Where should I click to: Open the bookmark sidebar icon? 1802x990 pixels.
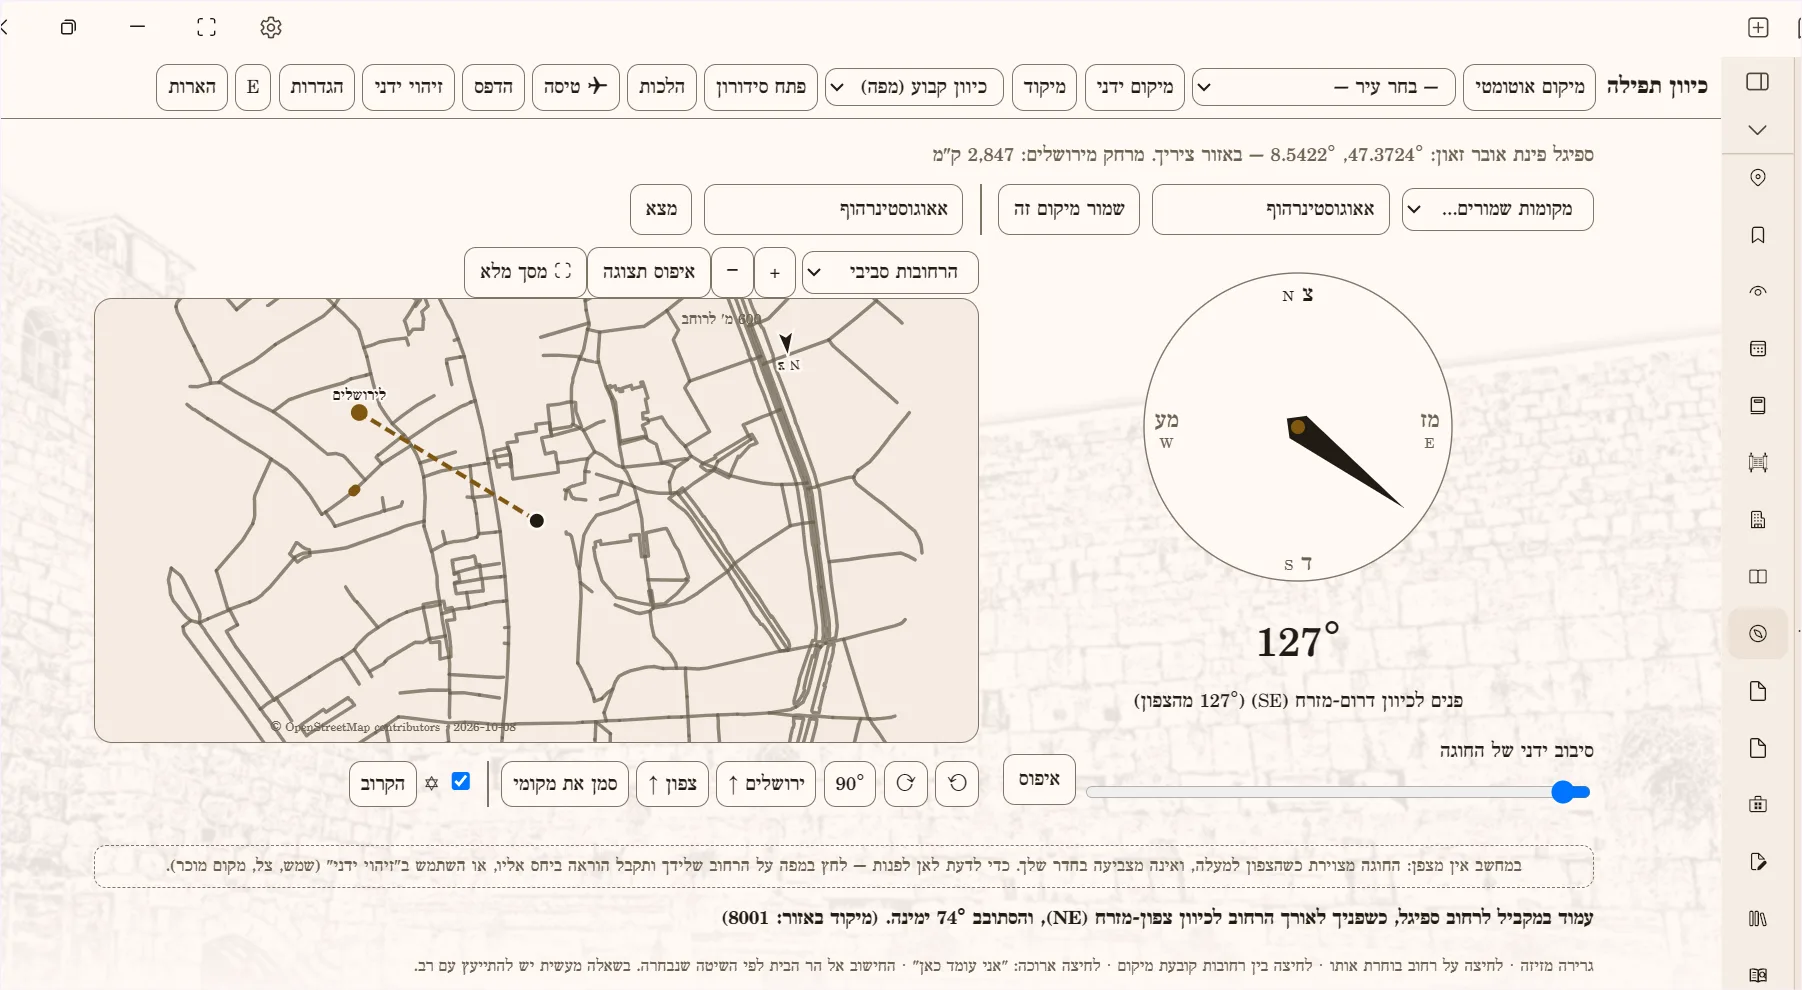[x=1758, y=235]
